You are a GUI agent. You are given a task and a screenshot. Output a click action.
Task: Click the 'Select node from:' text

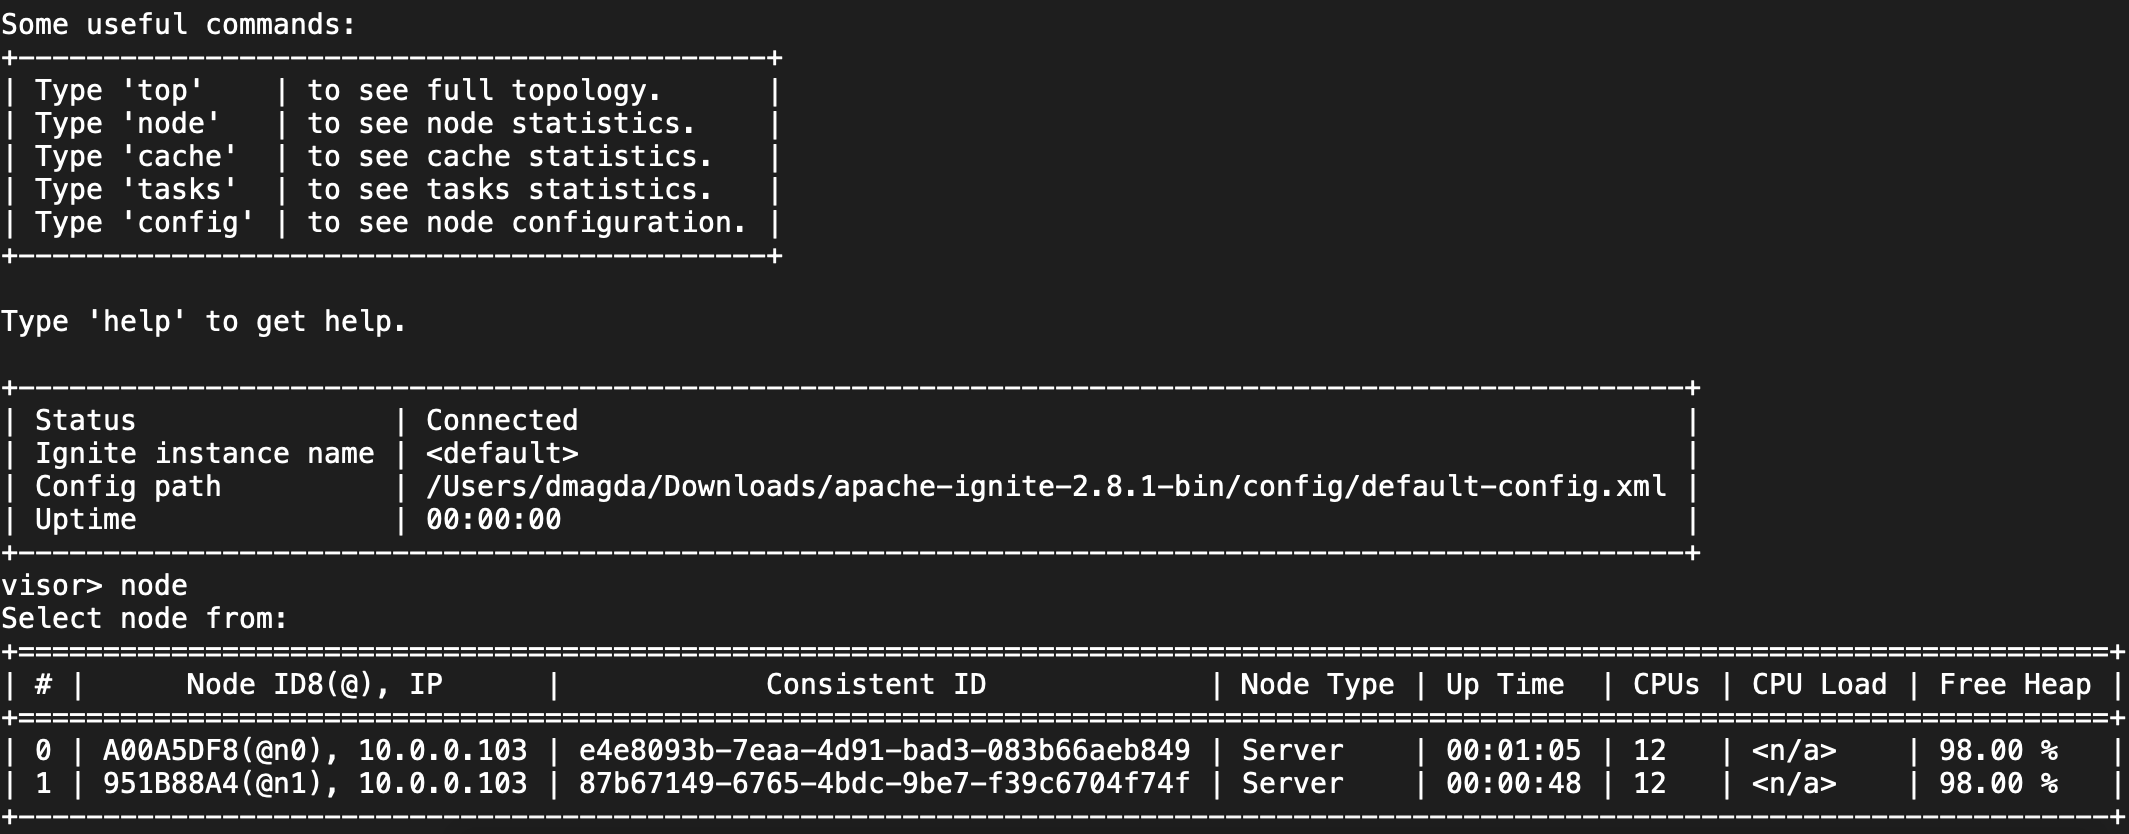tap(144, 619)
